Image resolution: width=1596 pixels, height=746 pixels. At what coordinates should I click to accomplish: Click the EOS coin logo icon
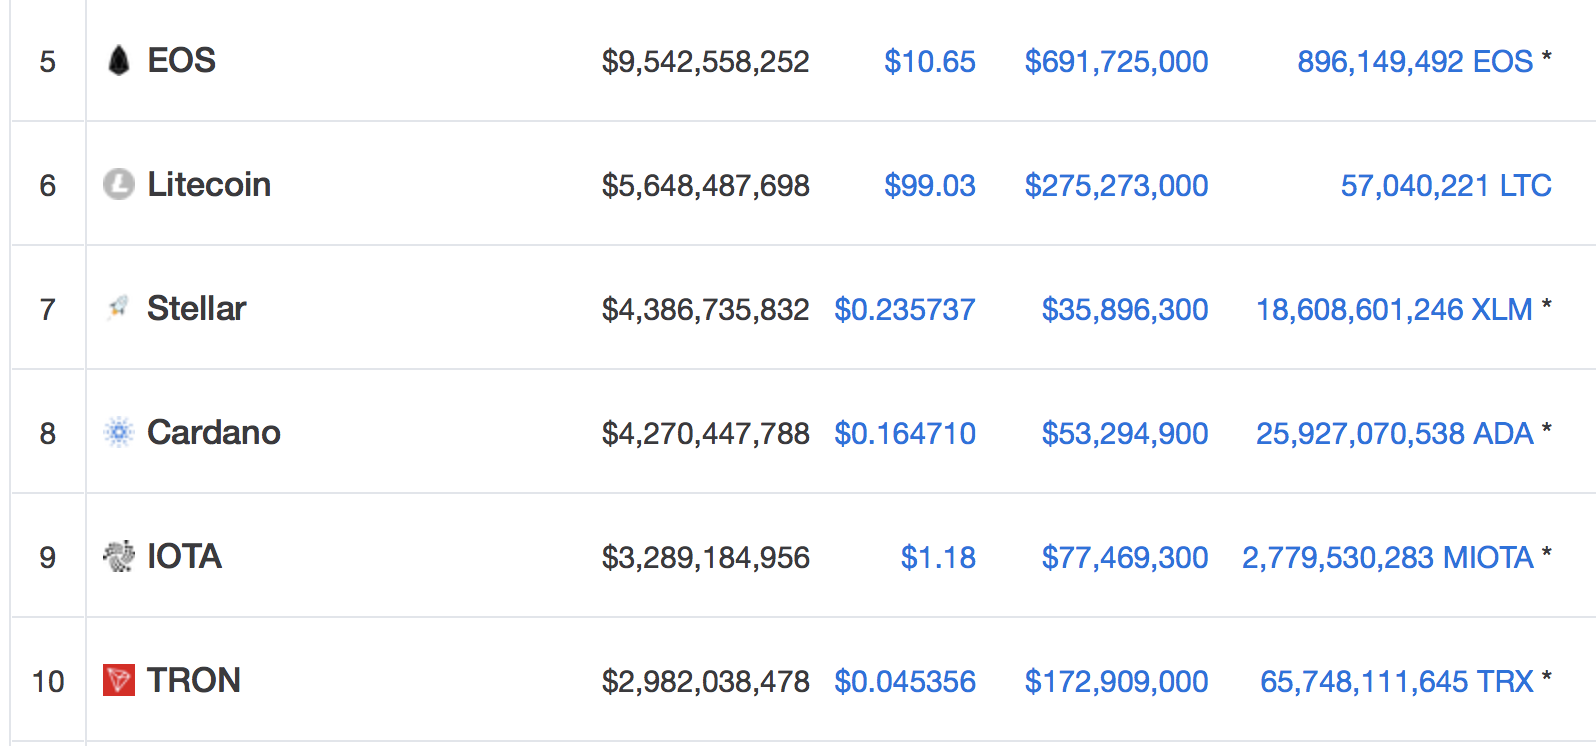point(119,61)
